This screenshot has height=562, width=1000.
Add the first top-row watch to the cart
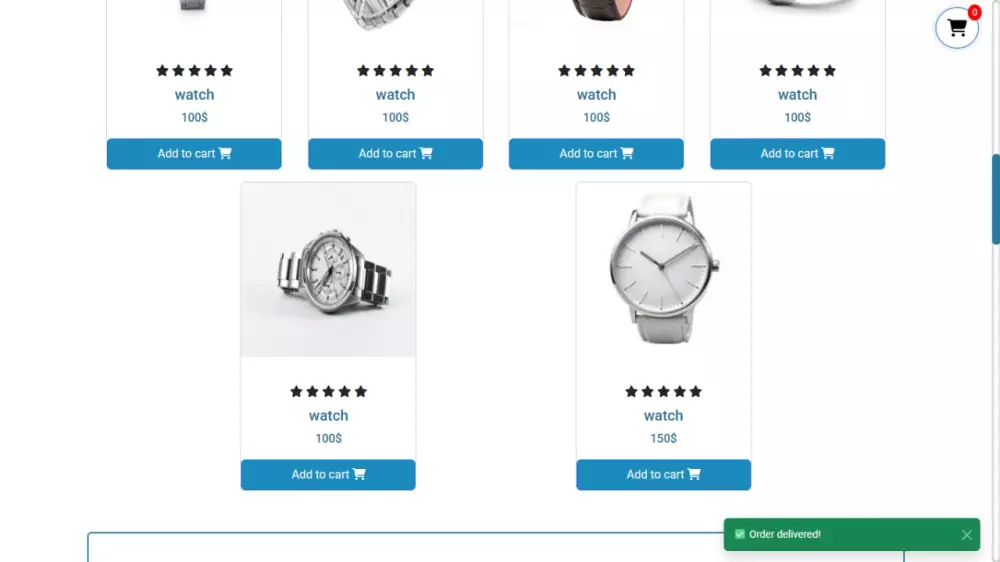194,154
